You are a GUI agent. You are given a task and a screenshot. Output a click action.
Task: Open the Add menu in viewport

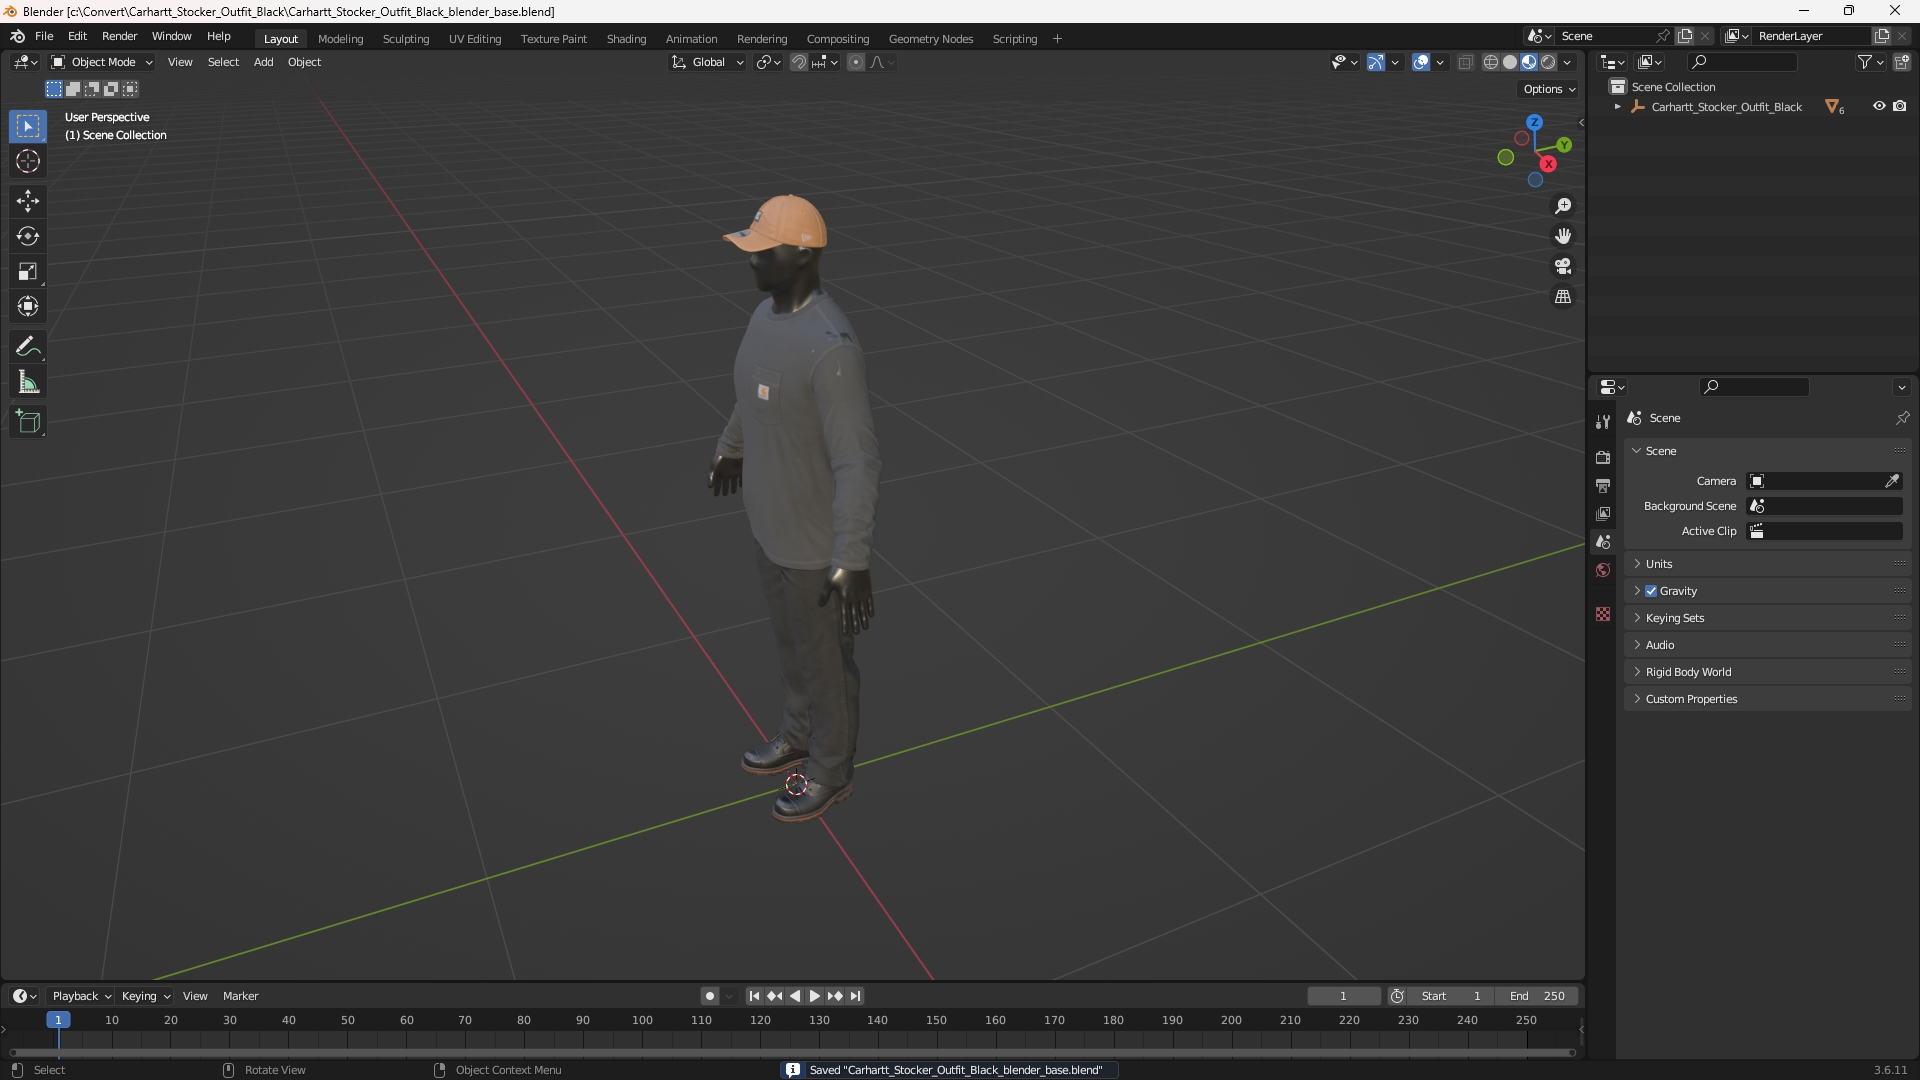click(263, 62)
